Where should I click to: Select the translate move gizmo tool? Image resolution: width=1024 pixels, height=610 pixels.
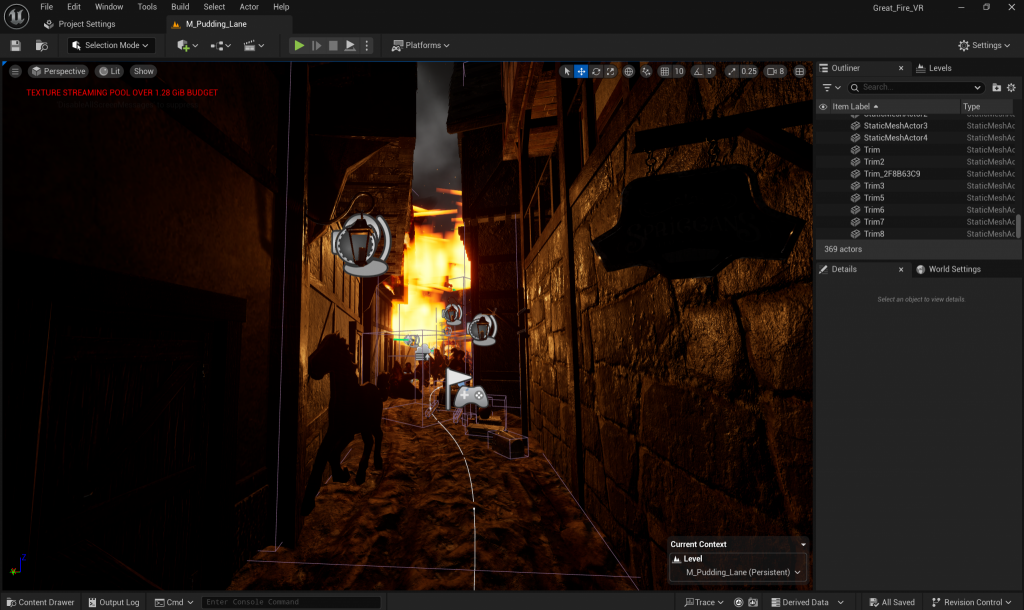click(581, 71)
